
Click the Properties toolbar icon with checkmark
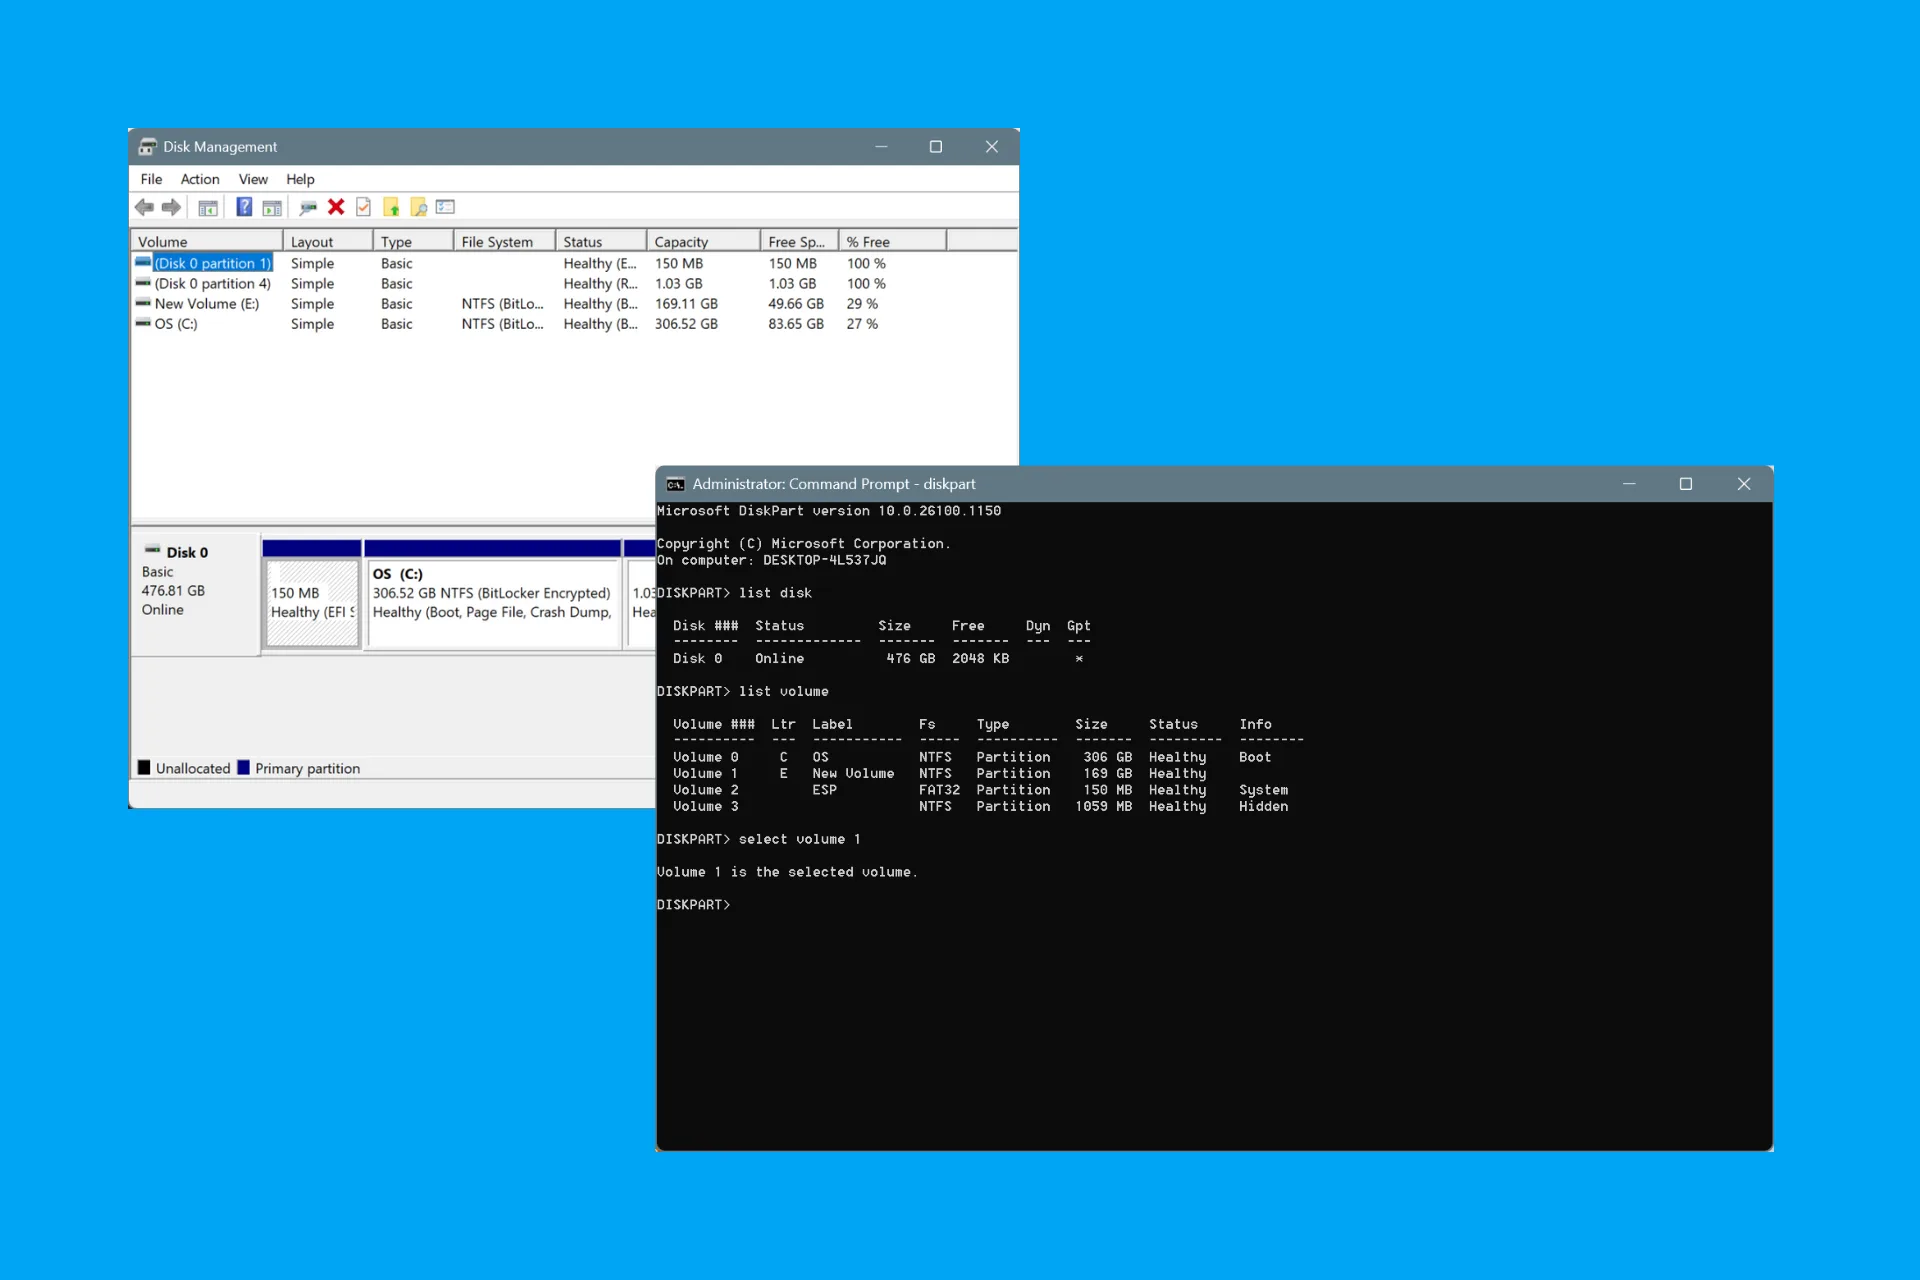click(x=363, y=207)
